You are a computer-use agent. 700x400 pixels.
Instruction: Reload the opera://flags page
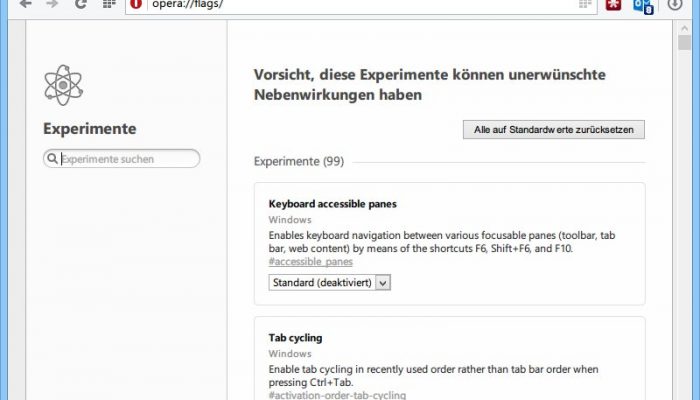point(81,4)
